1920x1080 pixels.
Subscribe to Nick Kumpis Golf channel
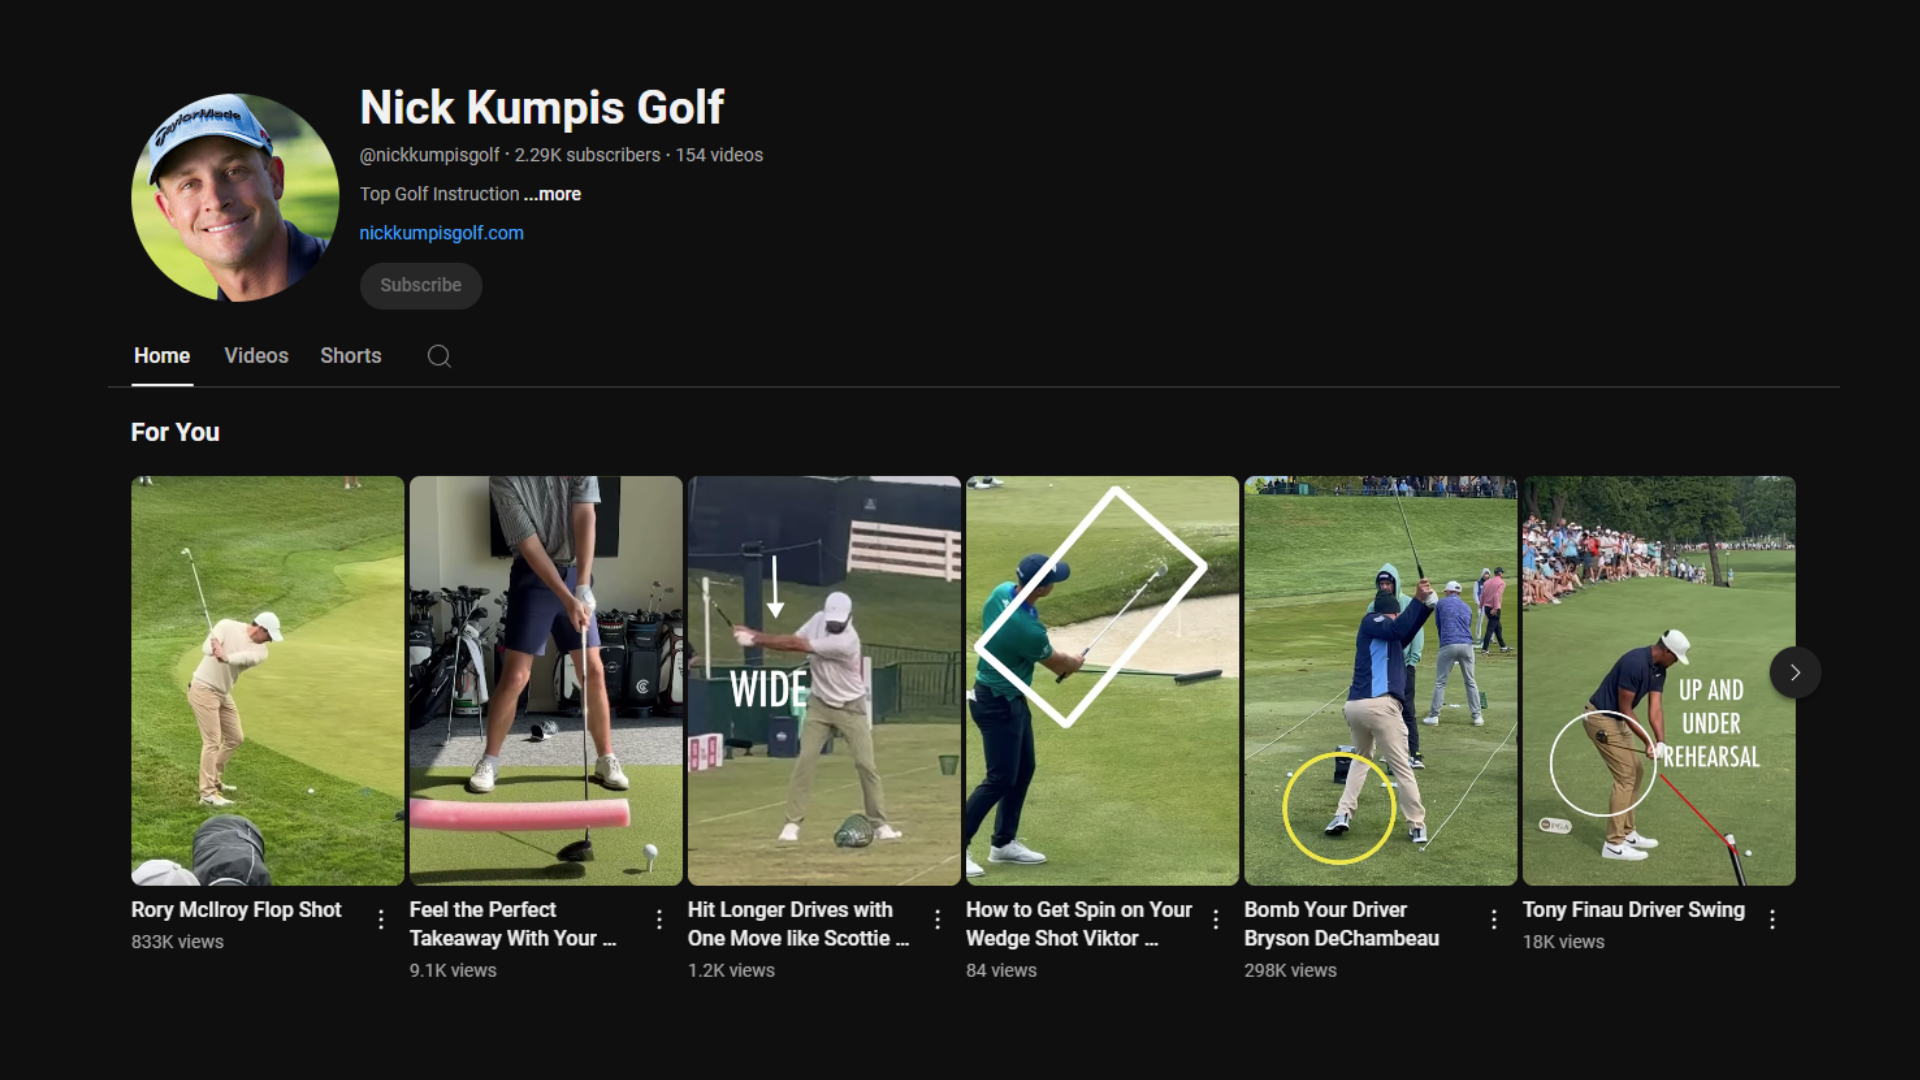420,285
